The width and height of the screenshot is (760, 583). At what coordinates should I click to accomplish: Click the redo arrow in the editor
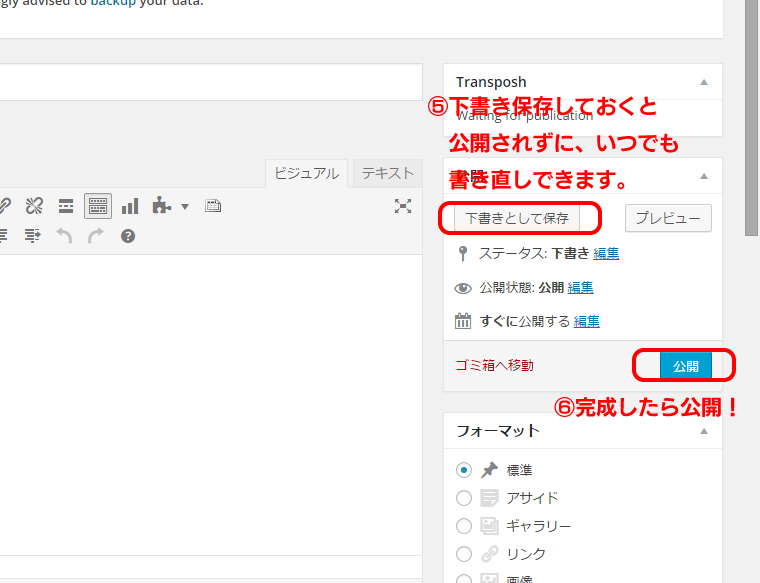96,236
